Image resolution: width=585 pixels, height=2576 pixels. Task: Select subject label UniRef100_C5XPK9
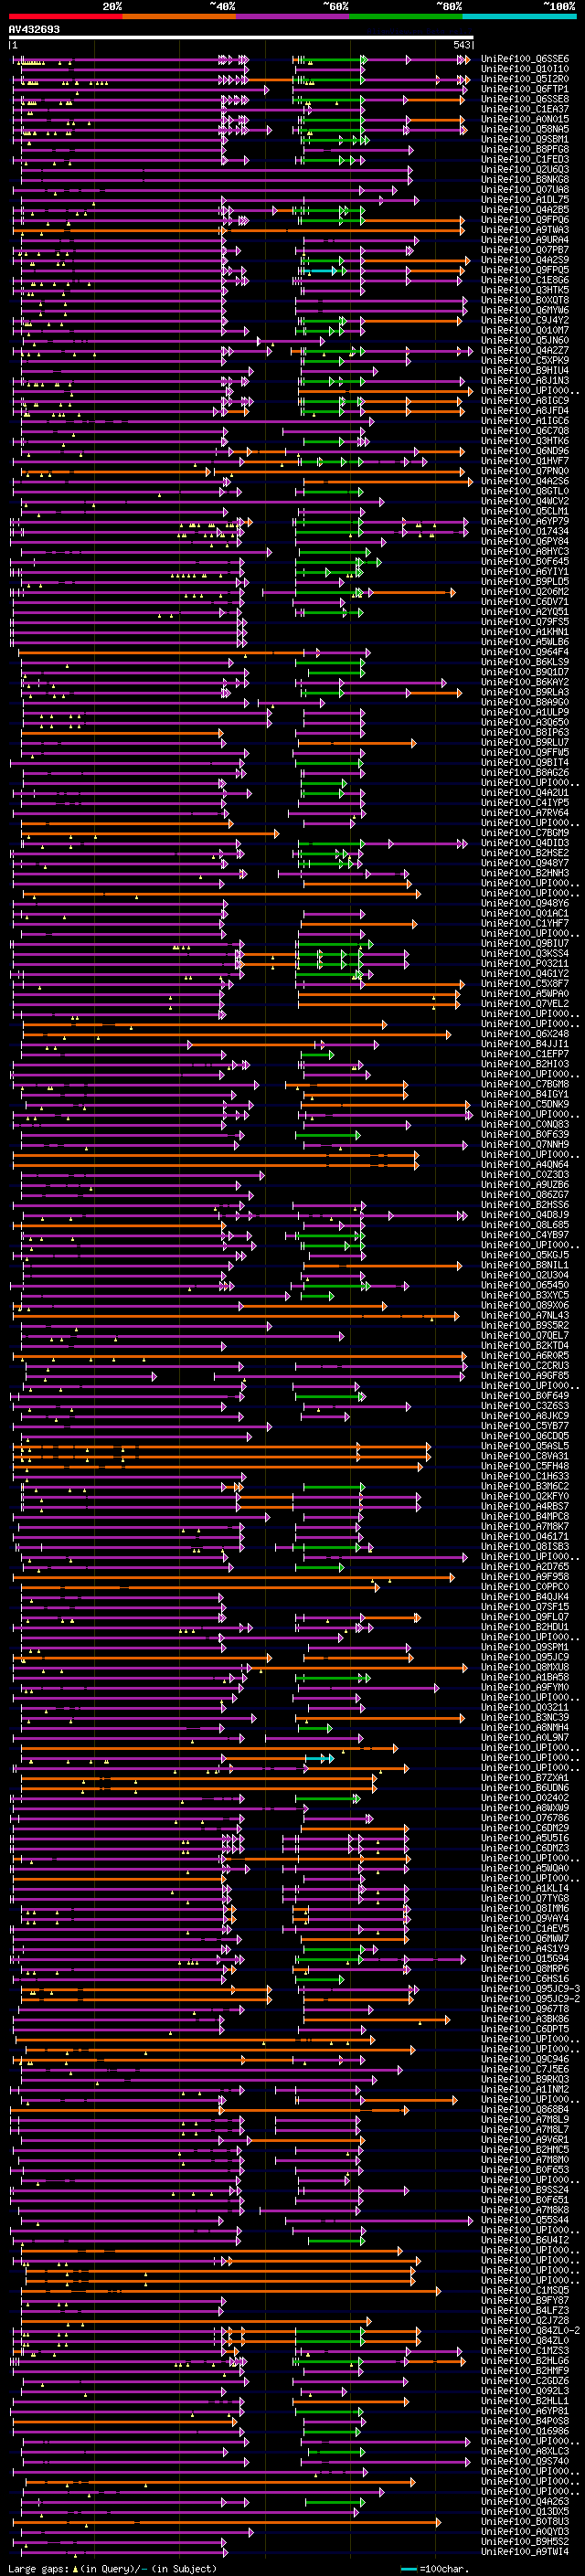[x=525, y=360]
